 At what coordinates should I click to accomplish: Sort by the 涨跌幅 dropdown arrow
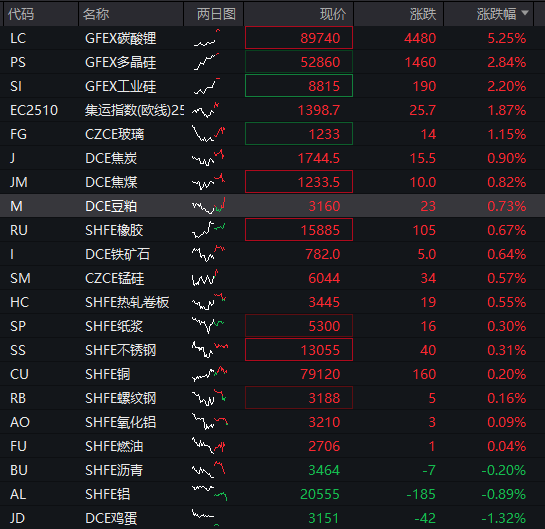[525, 13]
